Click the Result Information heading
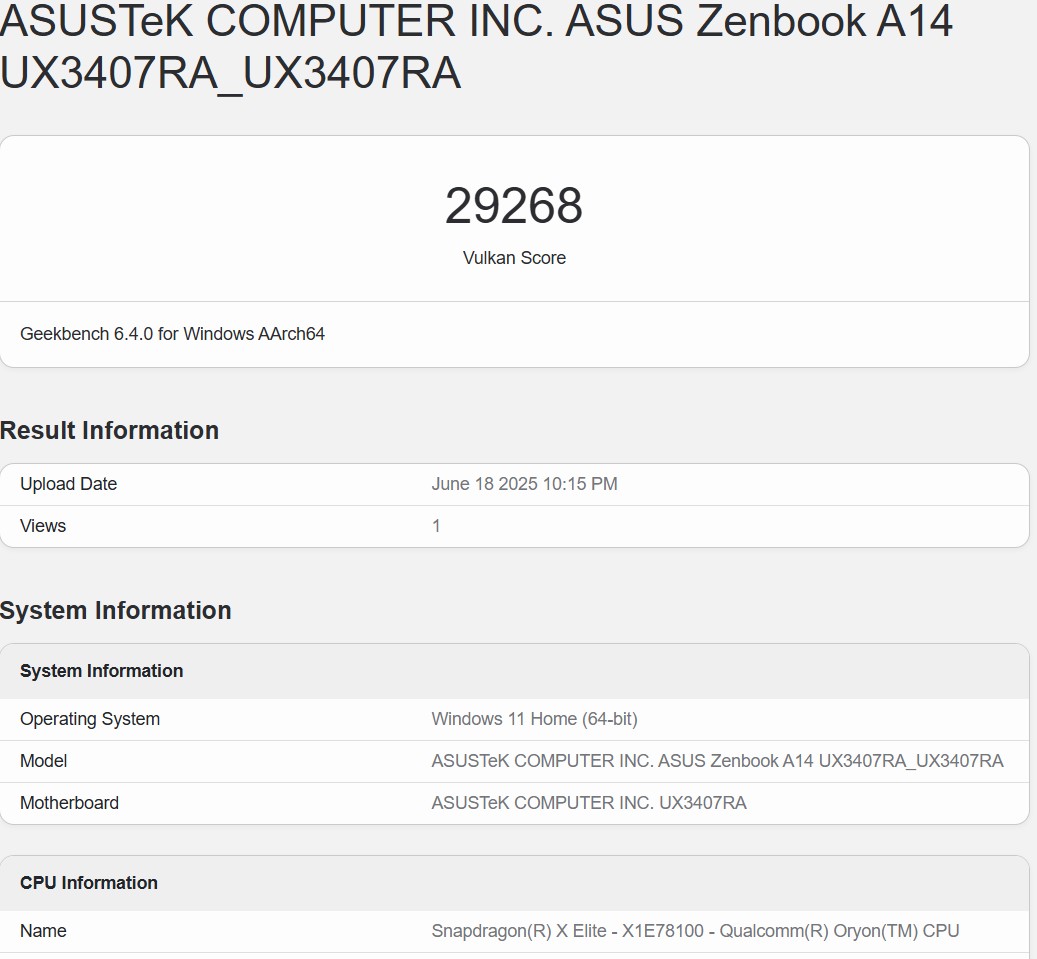 (x=109, y=430)
